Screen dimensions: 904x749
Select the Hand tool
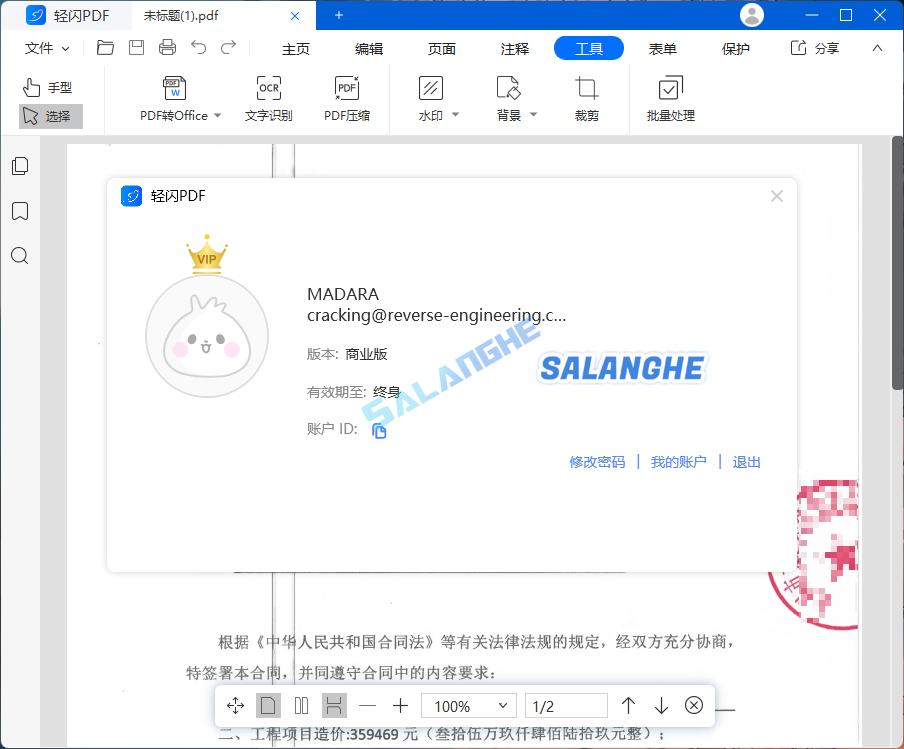[48, 88]
